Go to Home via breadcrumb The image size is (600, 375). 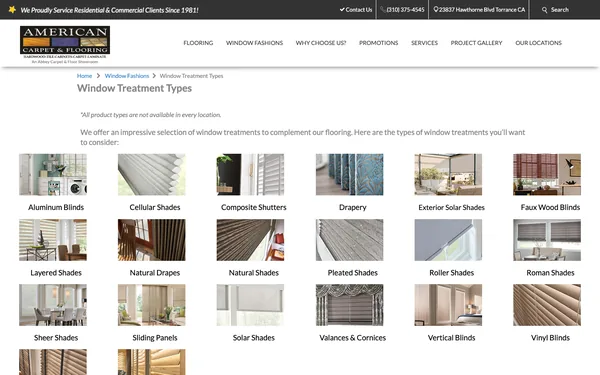coord(84,76)
